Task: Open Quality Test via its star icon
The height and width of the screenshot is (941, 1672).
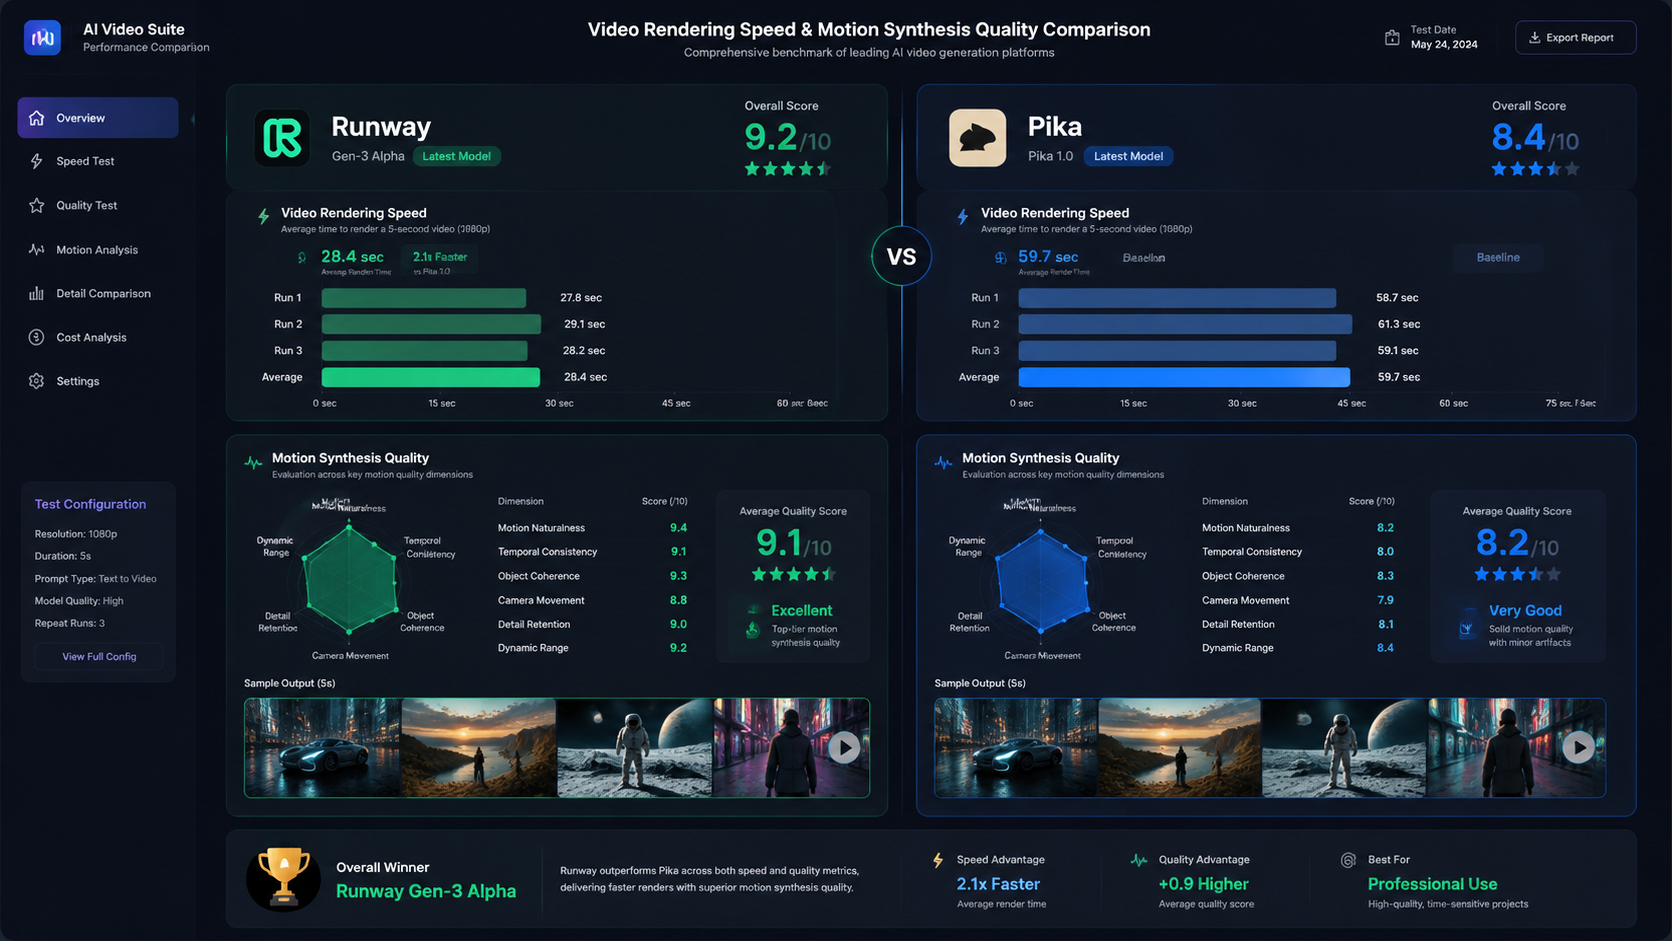Action: [37, 205]
